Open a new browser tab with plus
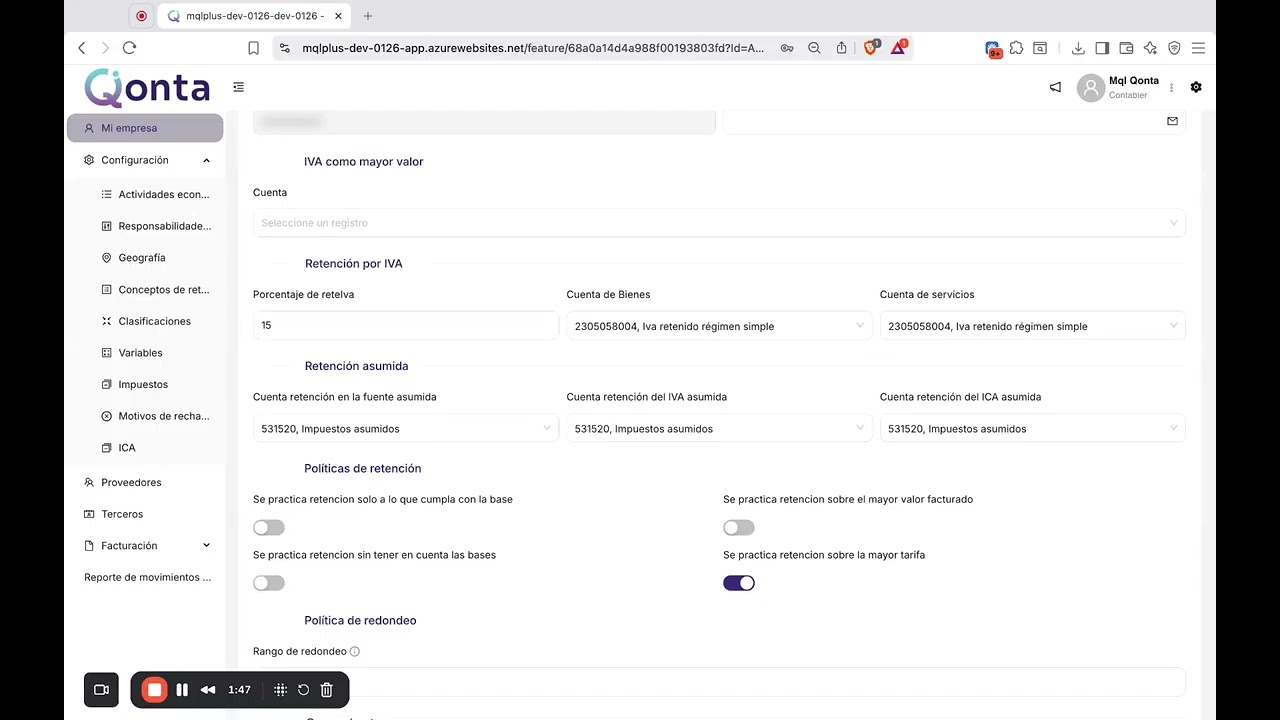1280x720 pixels. click(368, 16)
